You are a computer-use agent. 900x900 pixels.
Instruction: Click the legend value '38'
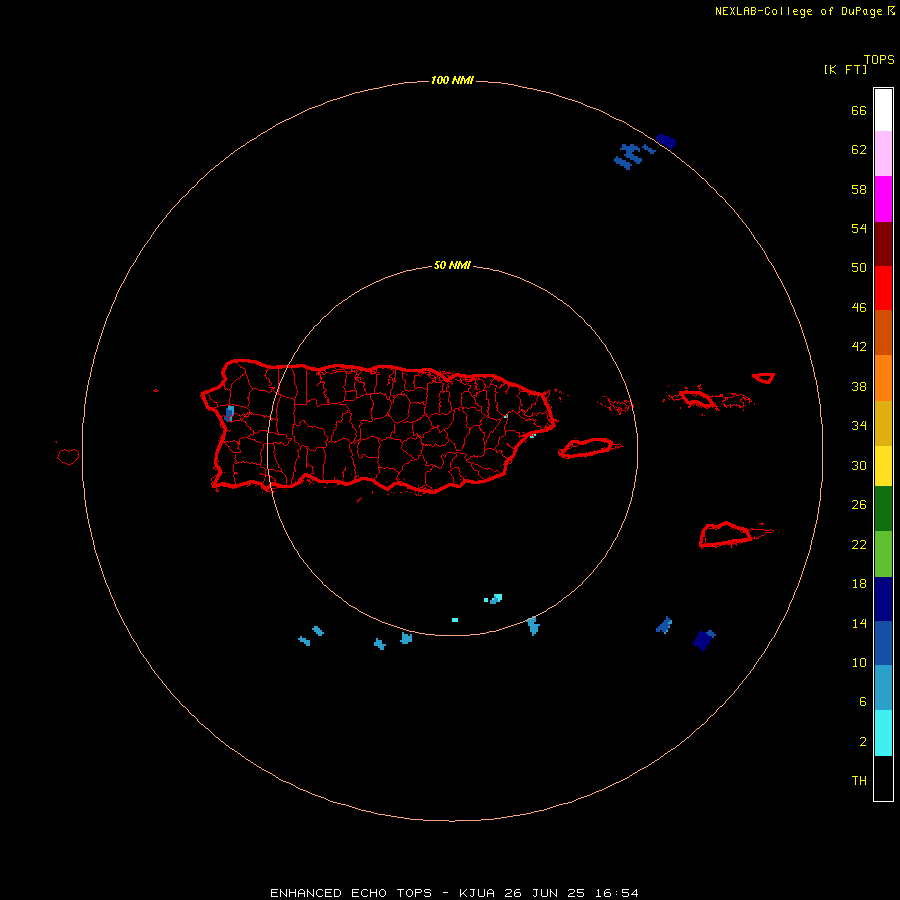pyautogui.click(x=859, y=386)
